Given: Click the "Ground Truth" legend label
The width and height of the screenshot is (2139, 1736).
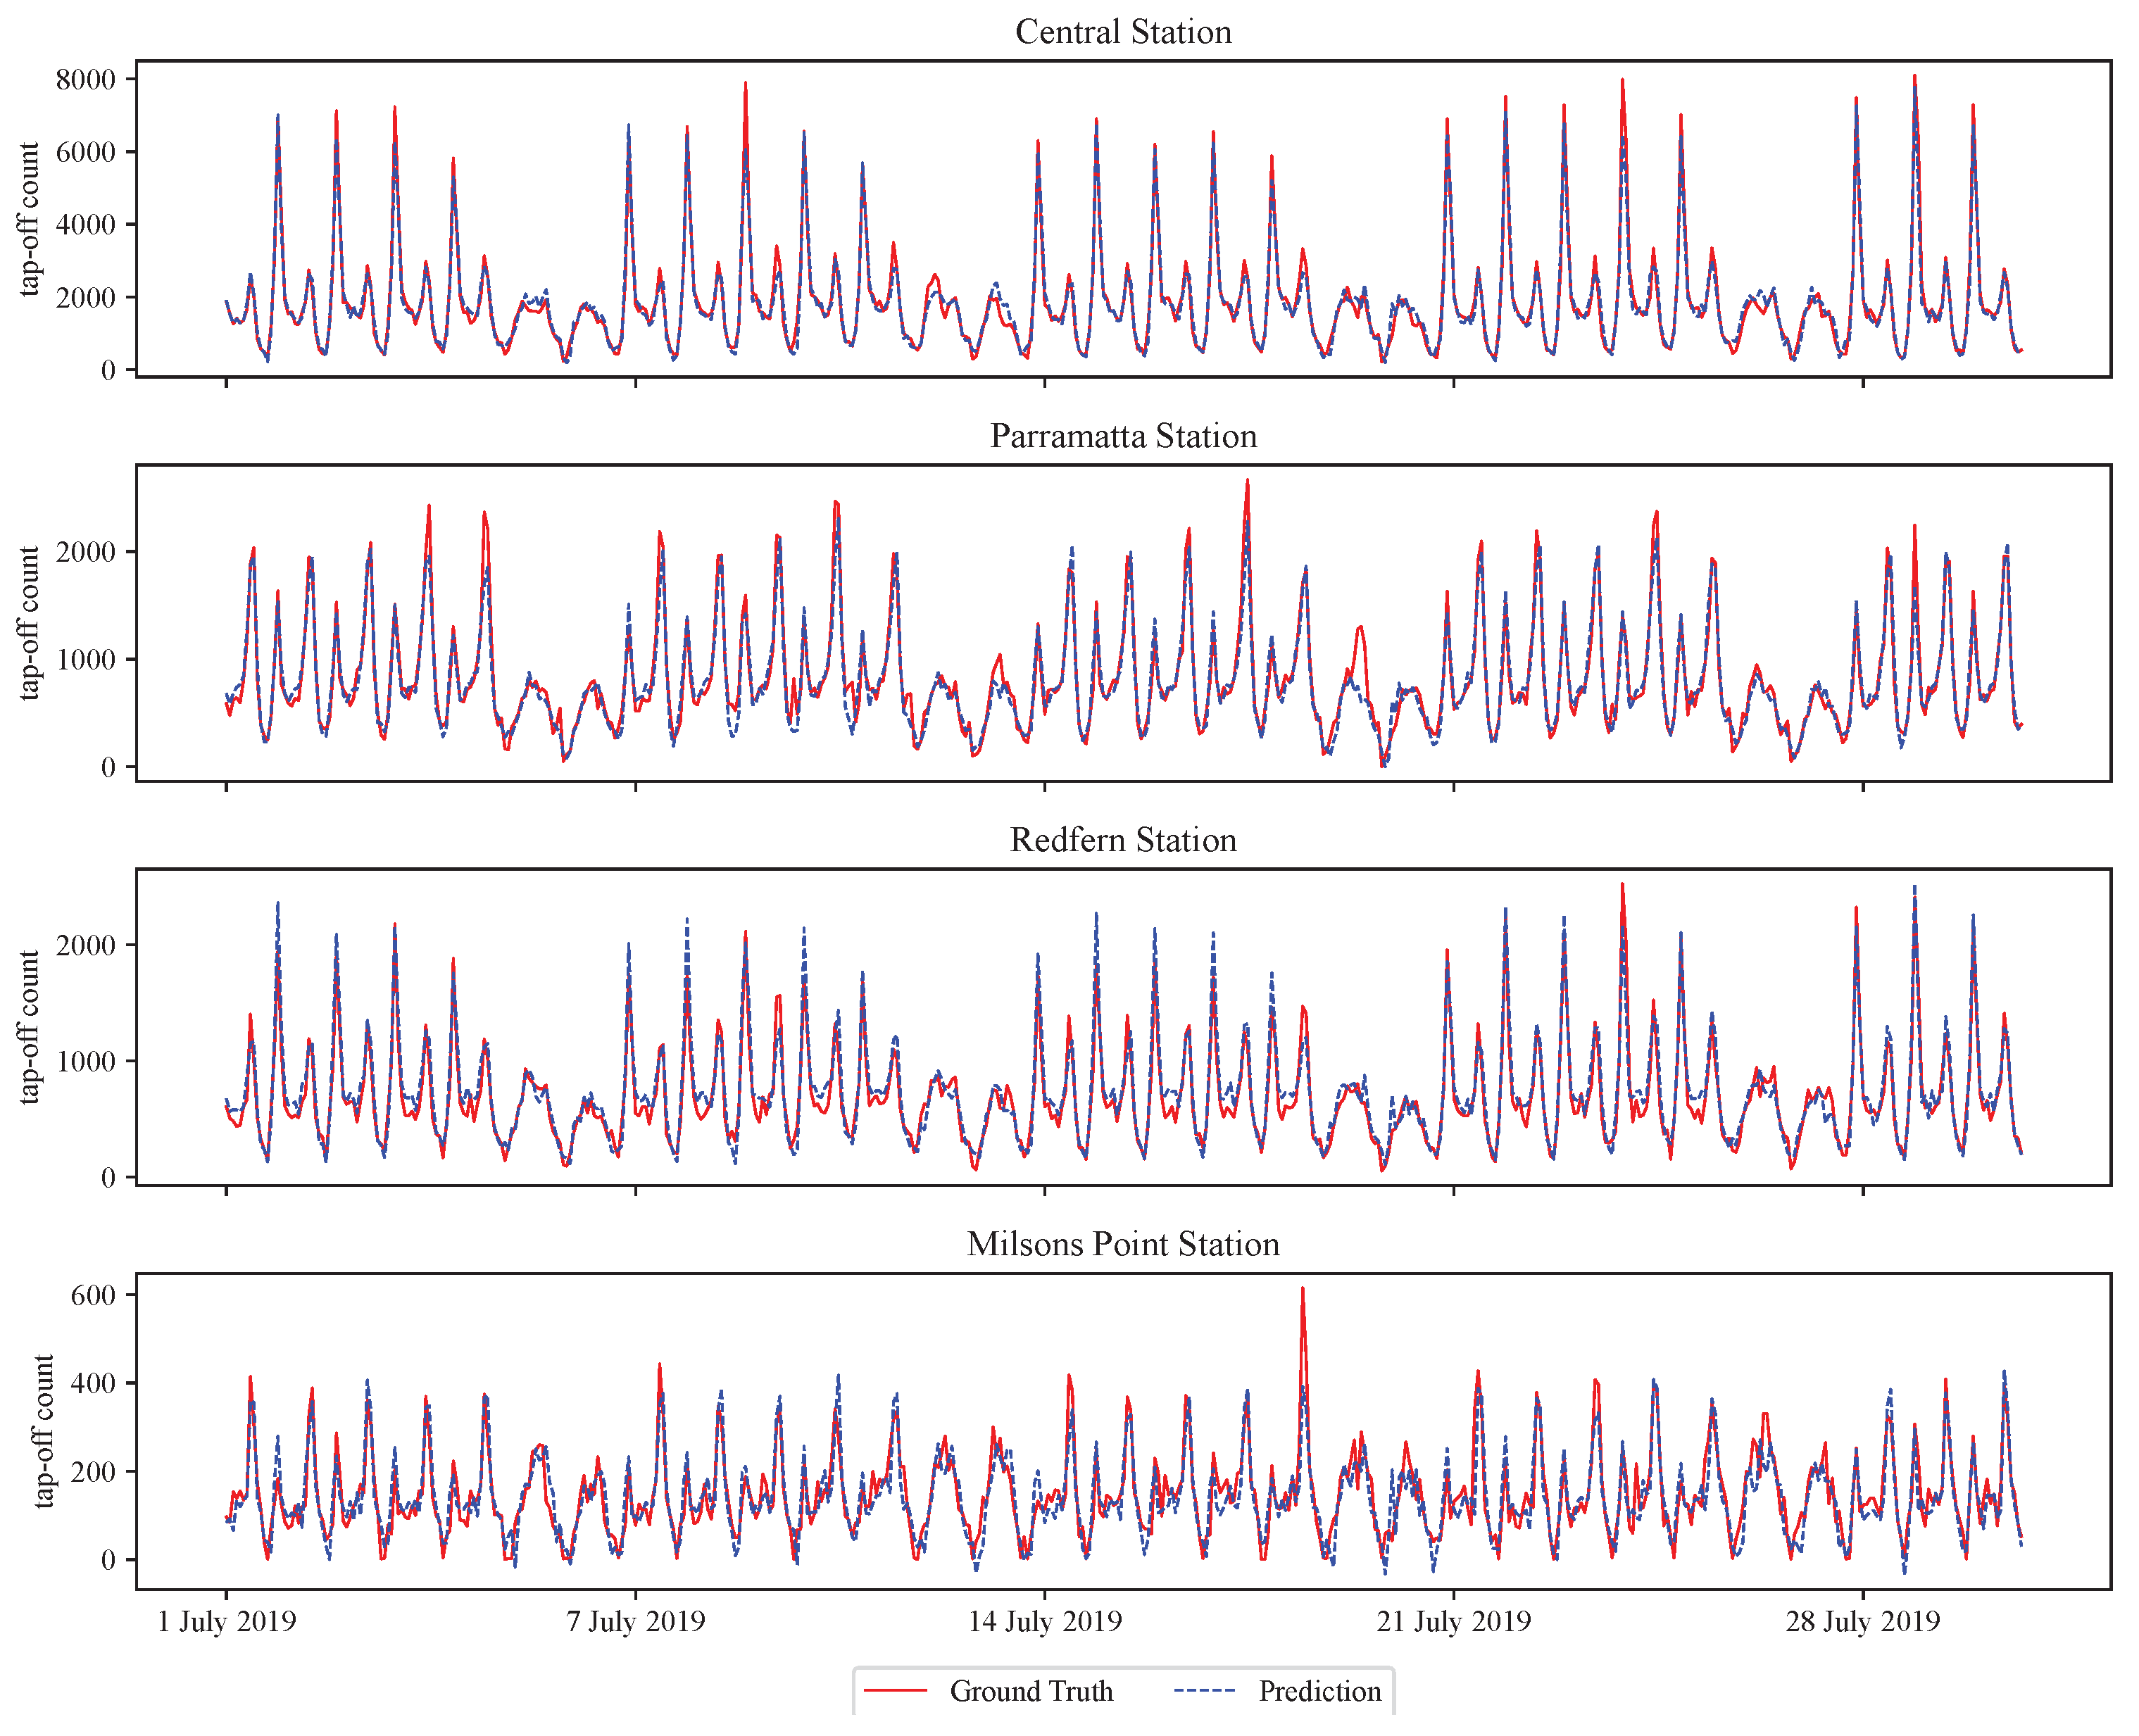Looking at the screenshot, I should pos(1031,1691).
